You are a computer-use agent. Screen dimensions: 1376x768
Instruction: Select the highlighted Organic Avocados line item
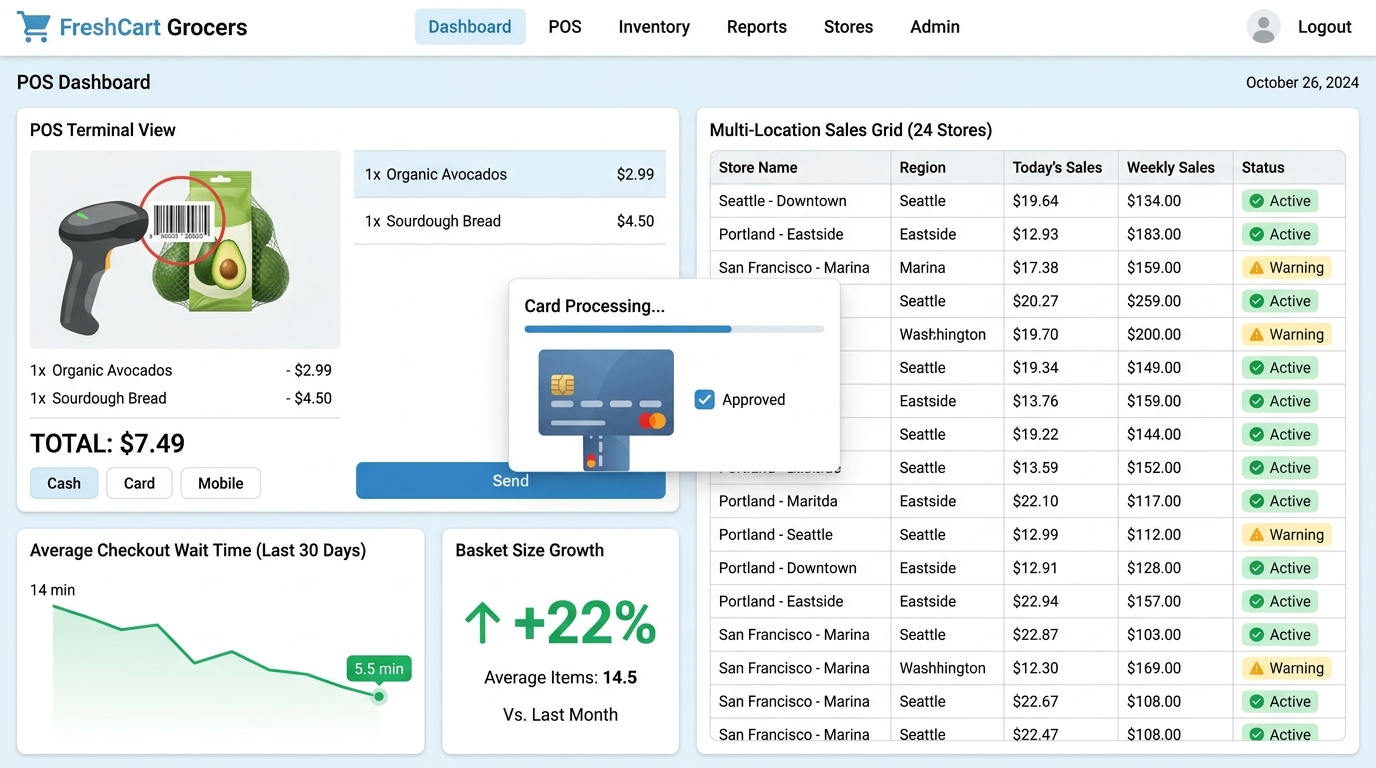tap(510, 174)
